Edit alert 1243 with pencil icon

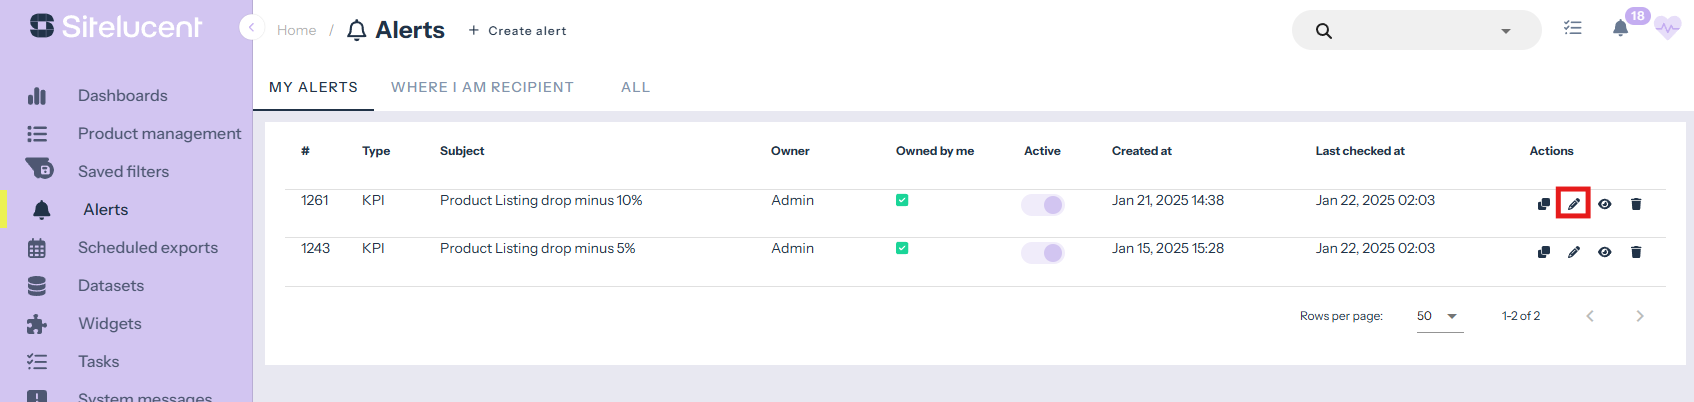(x=1573, y=252)
